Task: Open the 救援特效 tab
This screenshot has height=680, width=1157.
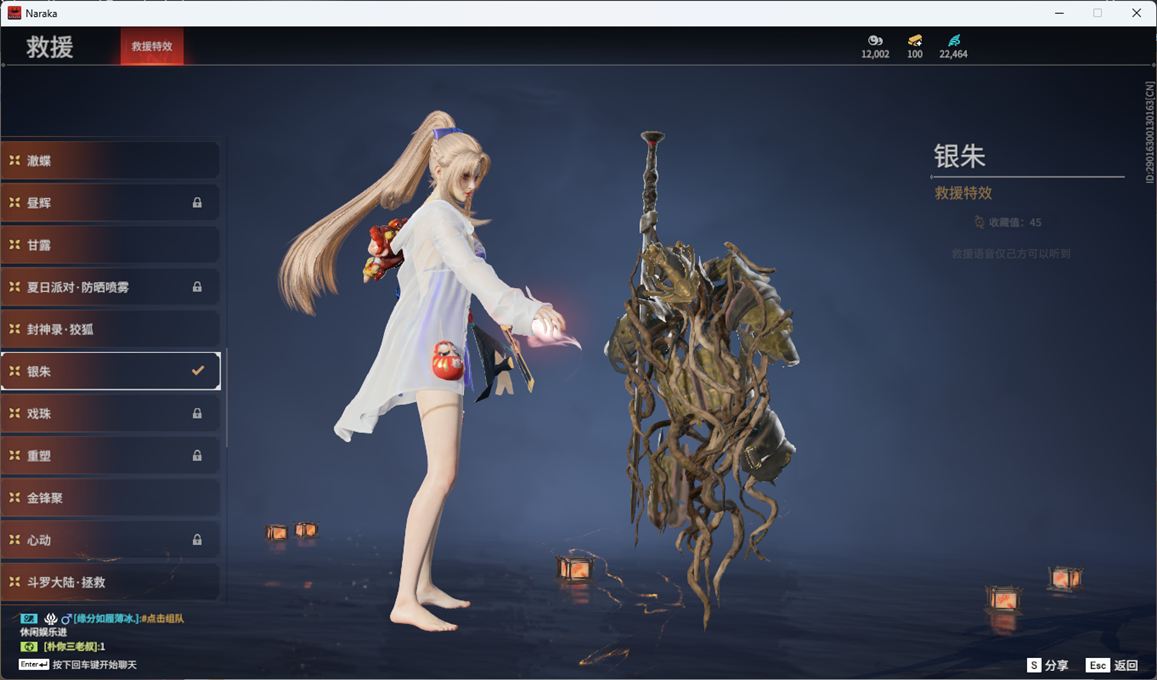Action: 152,46
